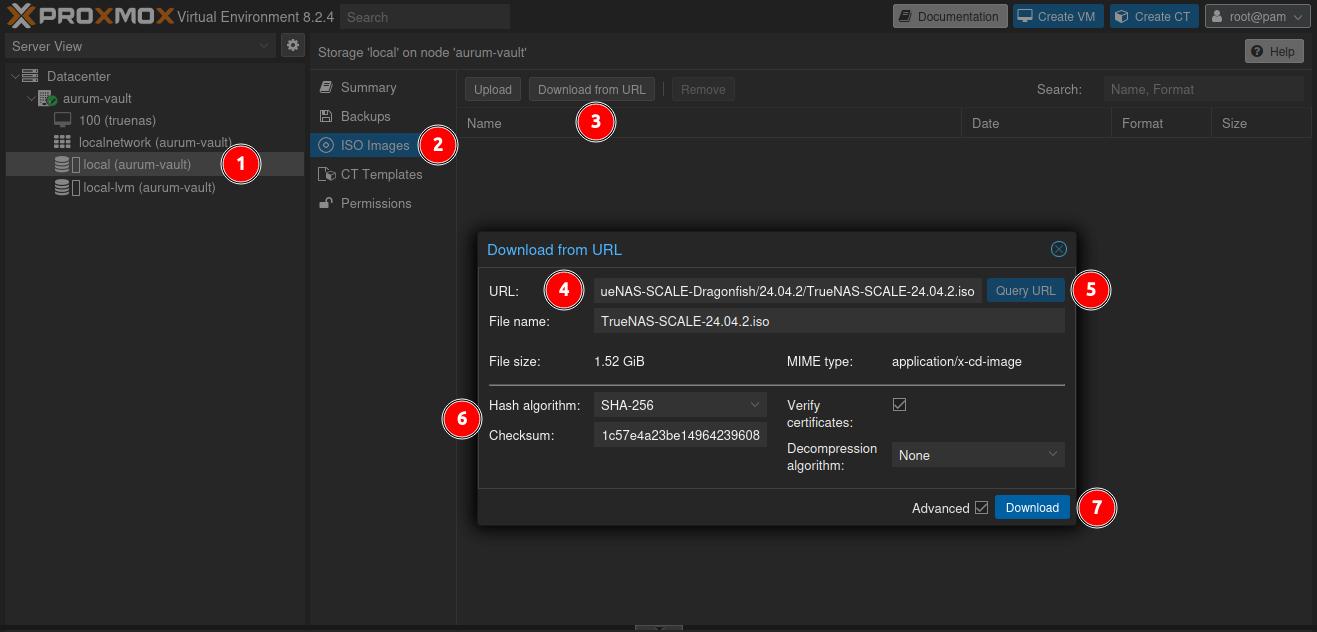Click Download from URL toolbar button
The width and height of the screenshot is (1317, 632).
592,89
